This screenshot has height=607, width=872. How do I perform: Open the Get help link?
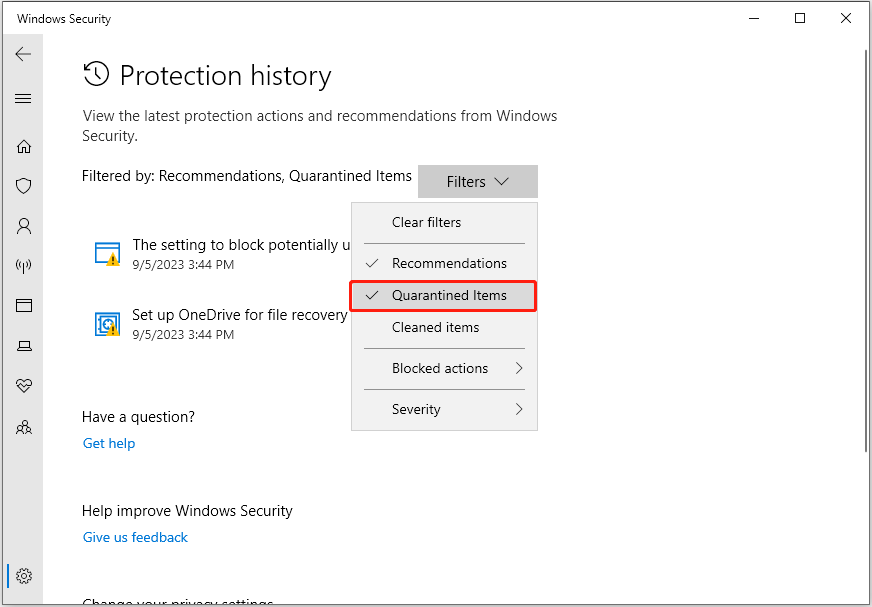click(x=108, y=443)
